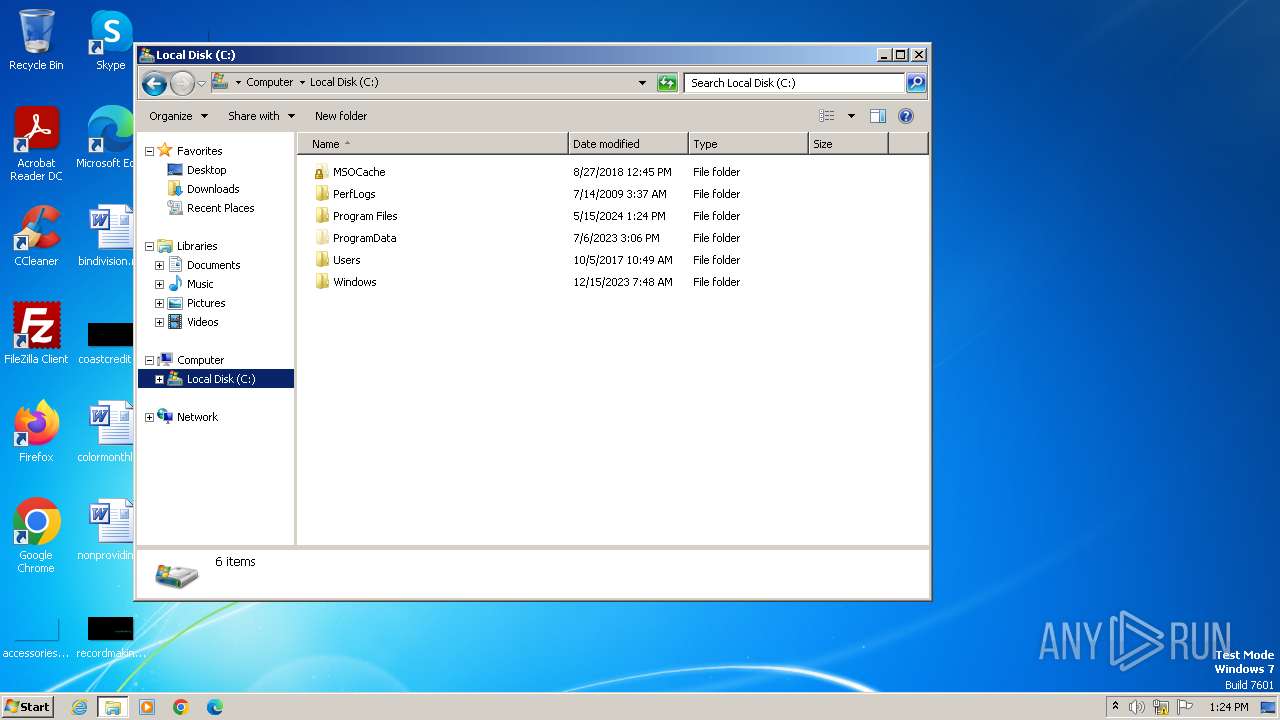Viewport: 1280px width, 720px height.
Task: Expand the Documents library node
Action: [159, 265]
